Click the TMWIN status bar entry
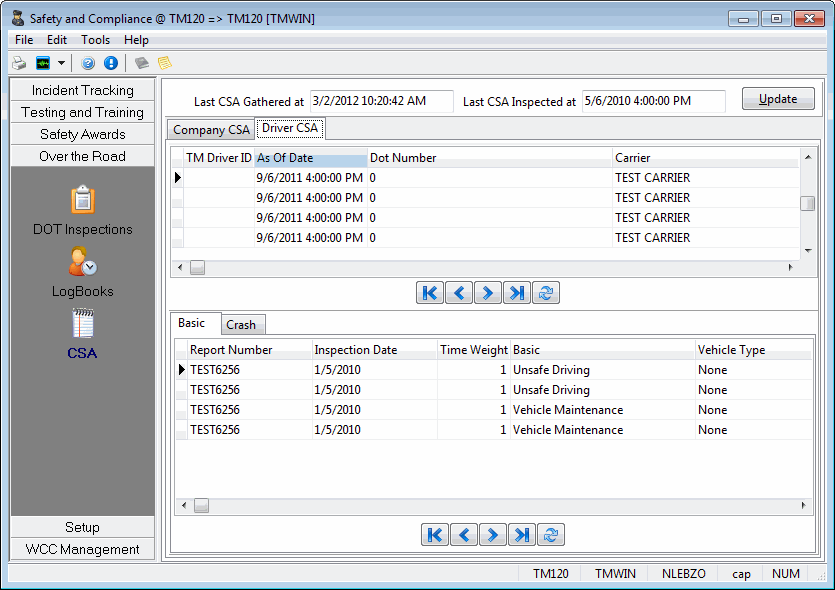The width and height of the screenshot is (835, 590). (616, 573)
